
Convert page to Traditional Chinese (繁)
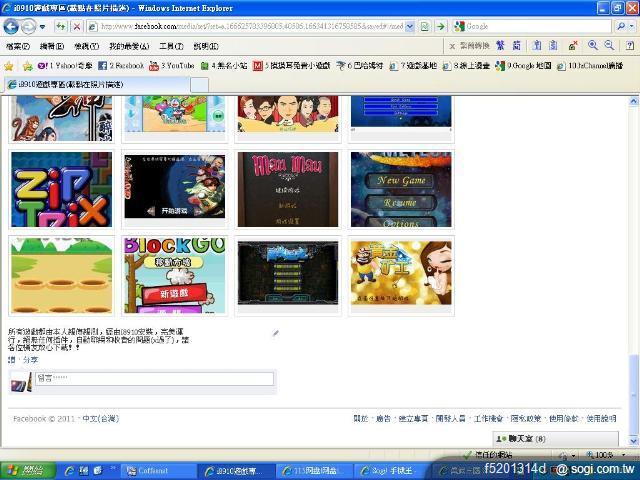[x=500, y=46]
